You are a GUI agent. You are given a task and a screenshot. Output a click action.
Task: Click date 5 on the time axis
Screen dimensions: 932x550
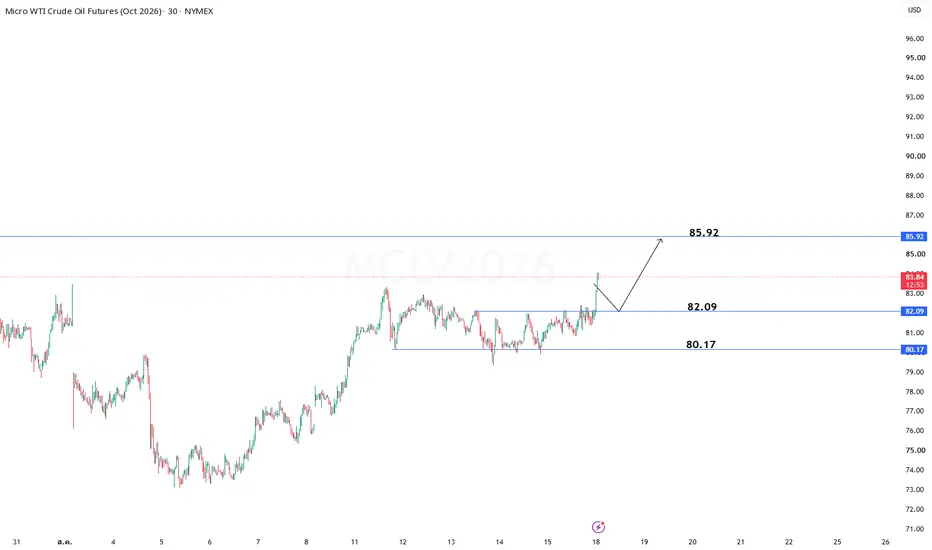161,542
